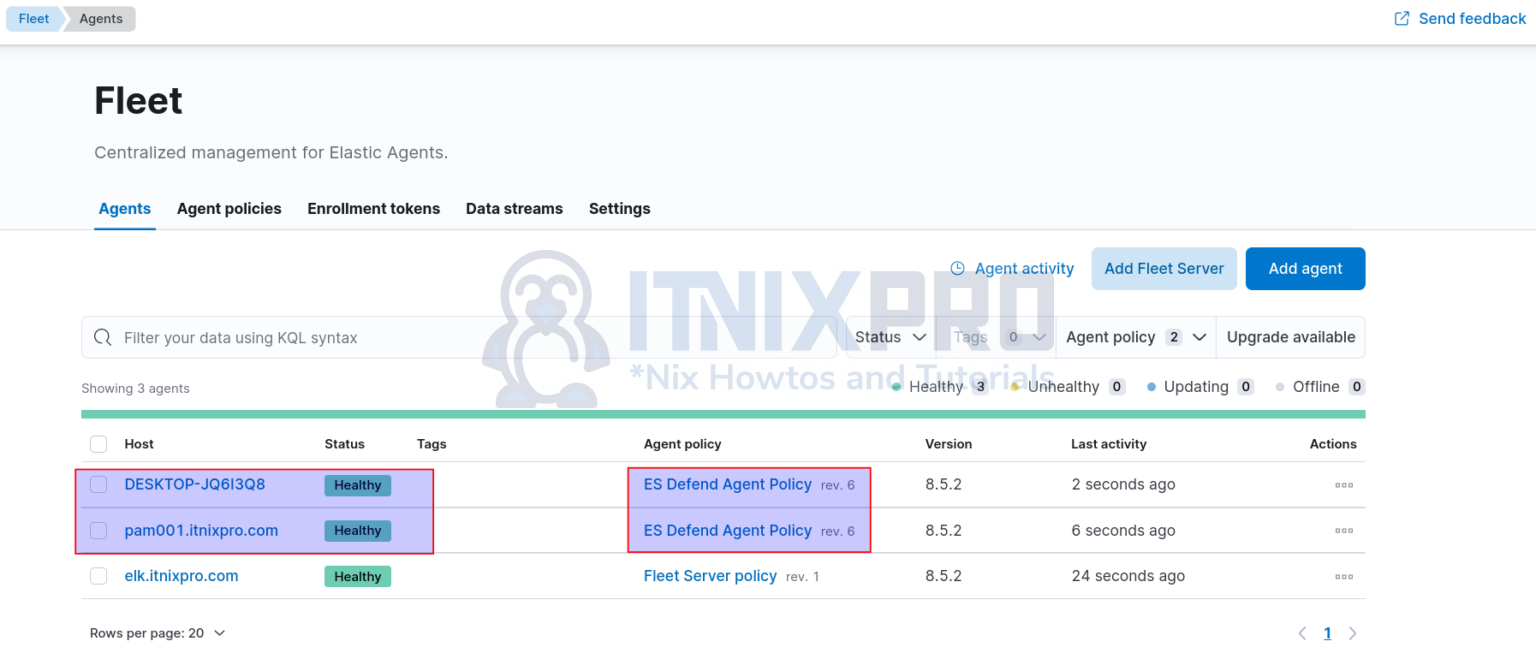
Task: Click the green health progress bar
Action: click(x=722, y=413)
